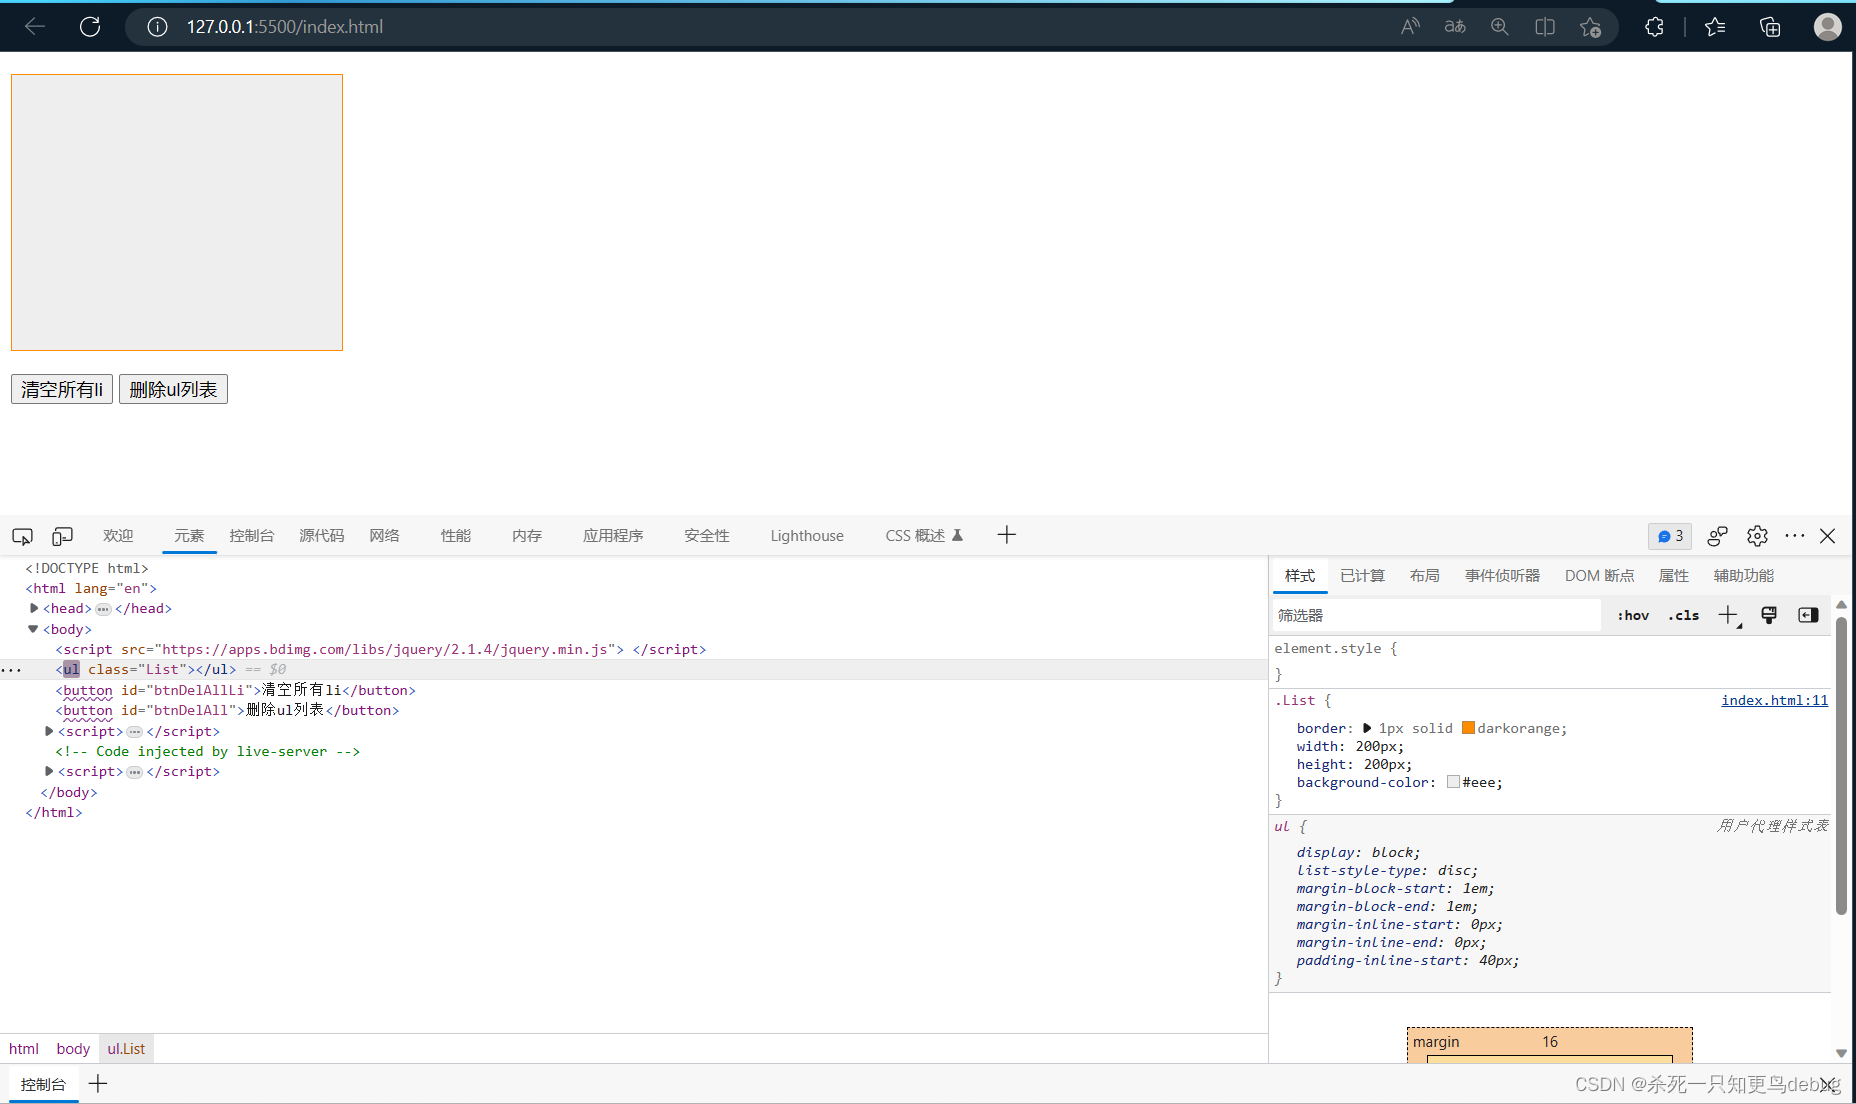This screenshot has height=1104, width=1856.
Task: Click the styles 筛选器 filter field
Action: 1437,615
